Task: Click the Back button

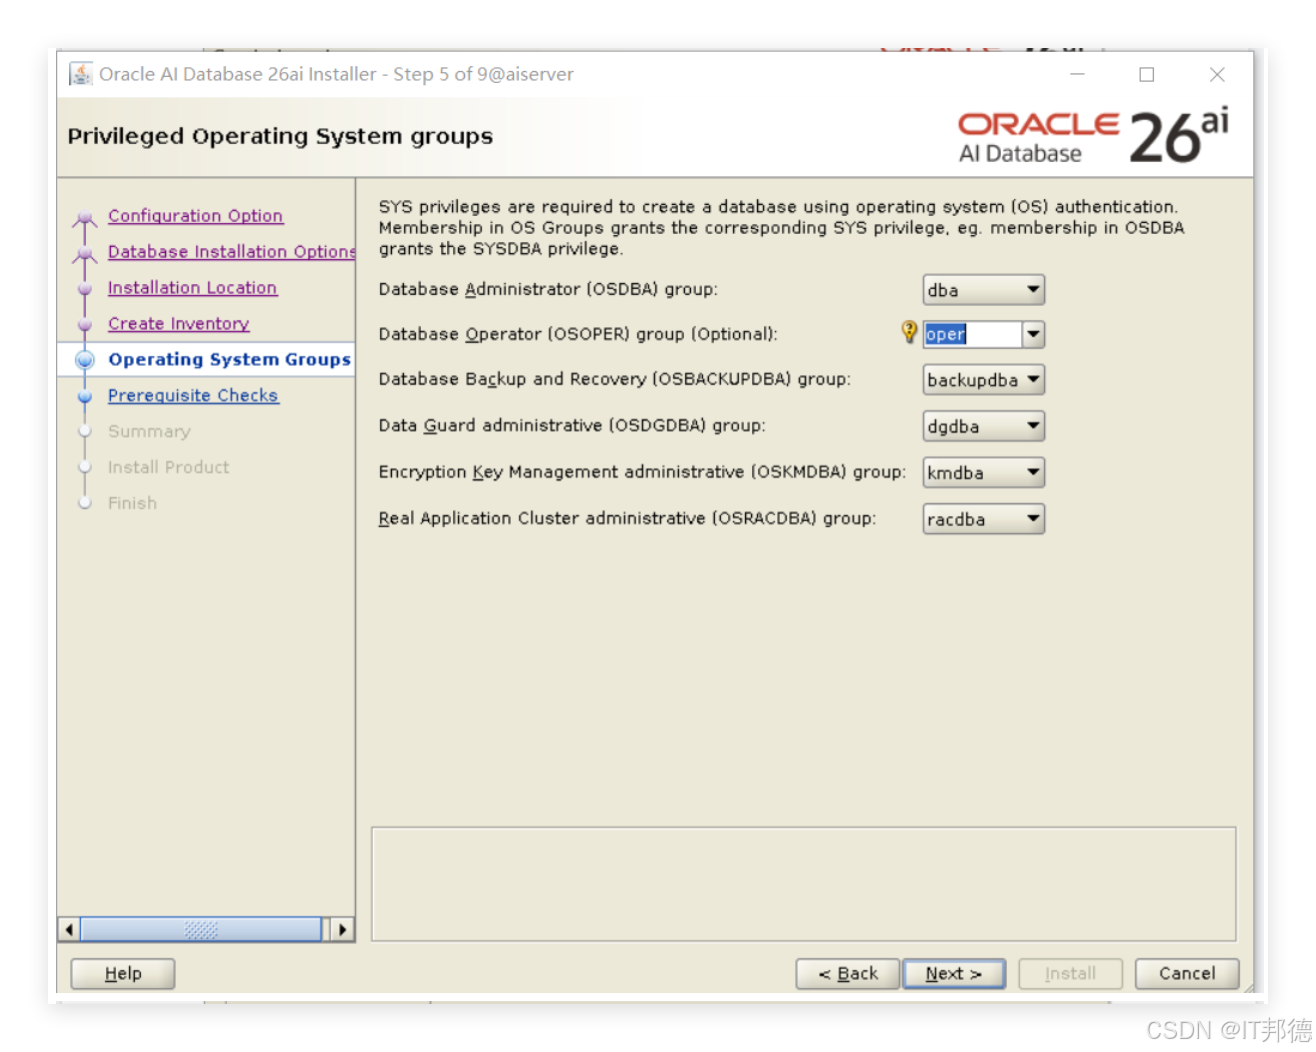Action: click(848, 973)
